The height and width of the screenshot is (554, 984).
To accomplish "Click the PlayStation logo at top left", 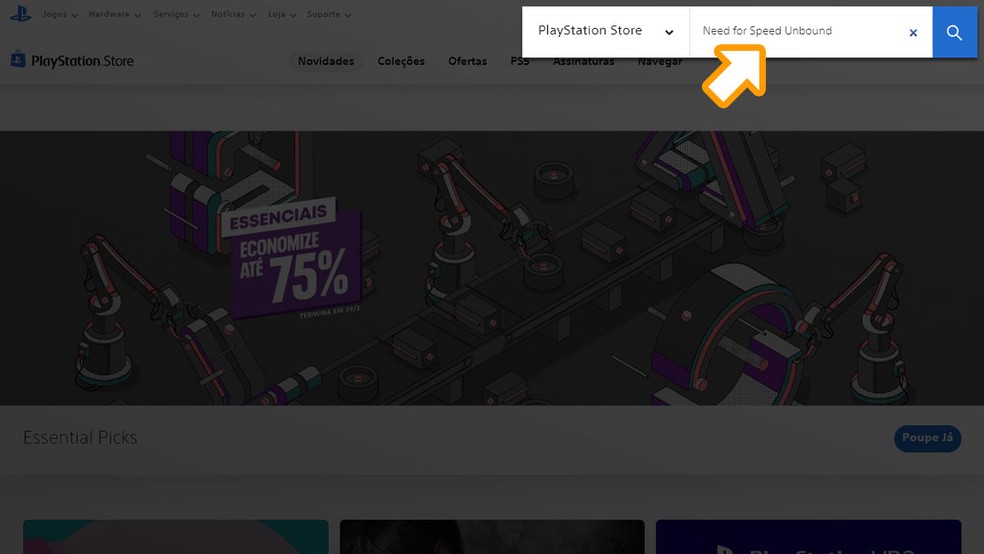I will (20, 14).
